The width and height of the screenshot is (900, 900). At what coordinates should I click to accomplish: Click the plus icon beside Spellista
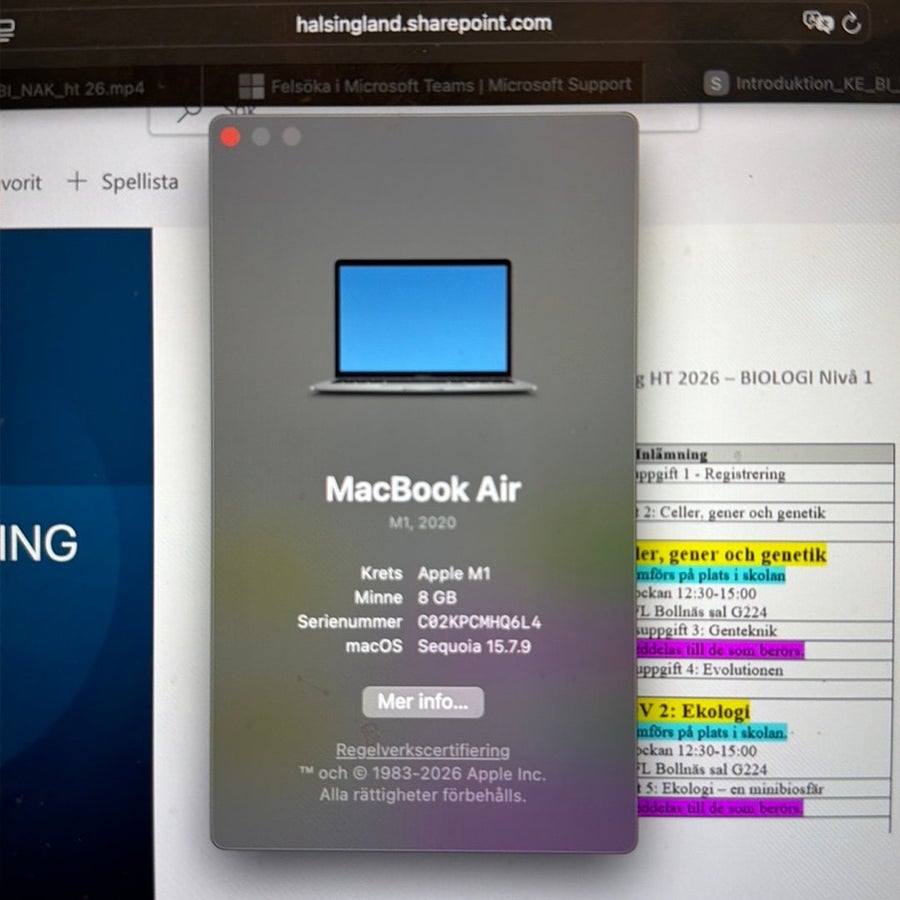point(76,181)
